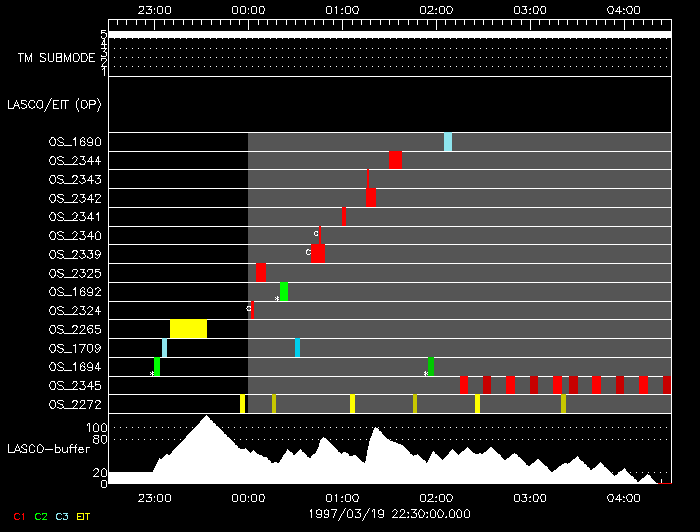Viewport: 700px width, 532px height.
Task: Click the 1997/03/19 22:30:00.000 date text
Action: (x=389, y=514)
